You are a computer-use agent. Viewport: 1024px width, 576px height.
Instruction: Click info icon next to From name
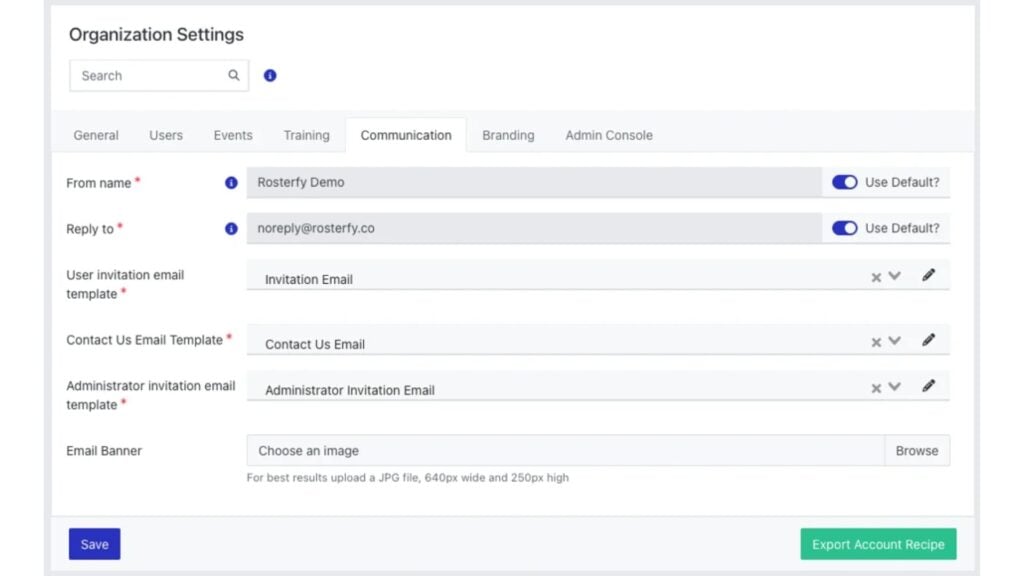[x=231, y=183]
